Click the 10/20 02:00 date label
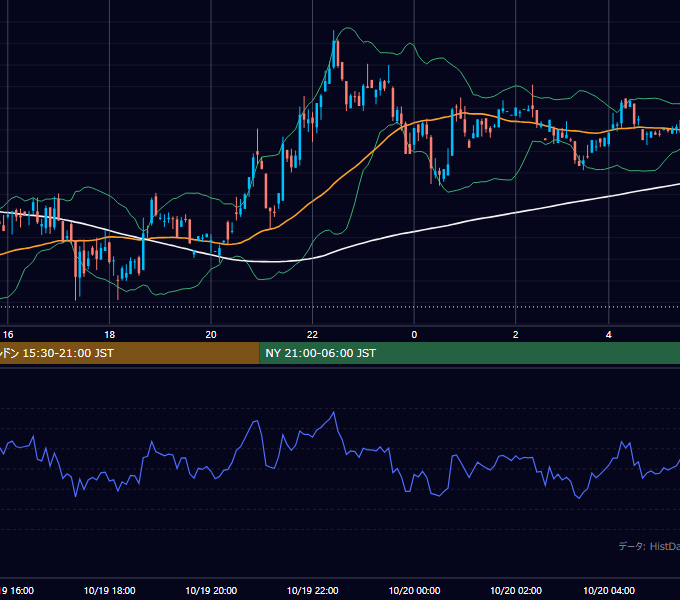Viewport: 680px width, 600px height. tap(516, 590)
